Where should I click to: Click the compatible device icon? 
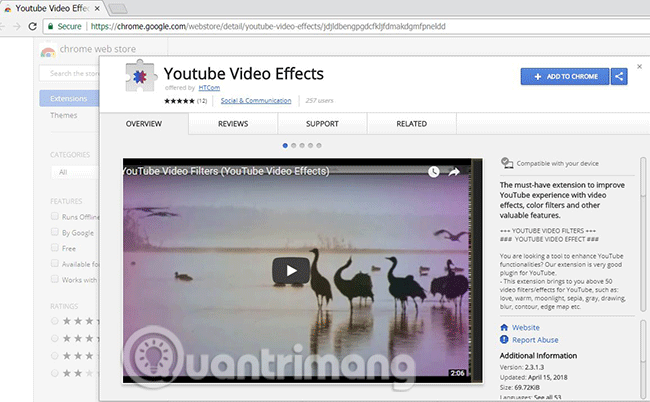(x=507, y=163)
